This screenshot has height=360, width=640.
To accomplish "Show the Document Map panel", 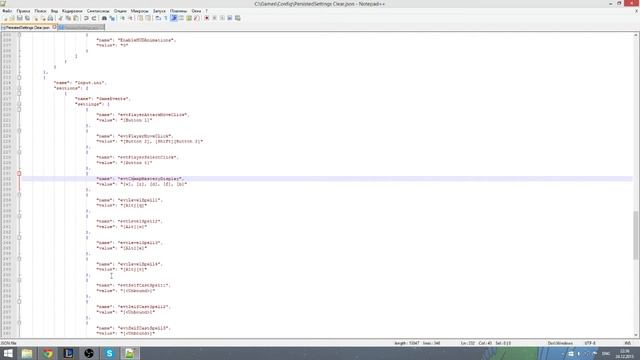I will point(189,18).
